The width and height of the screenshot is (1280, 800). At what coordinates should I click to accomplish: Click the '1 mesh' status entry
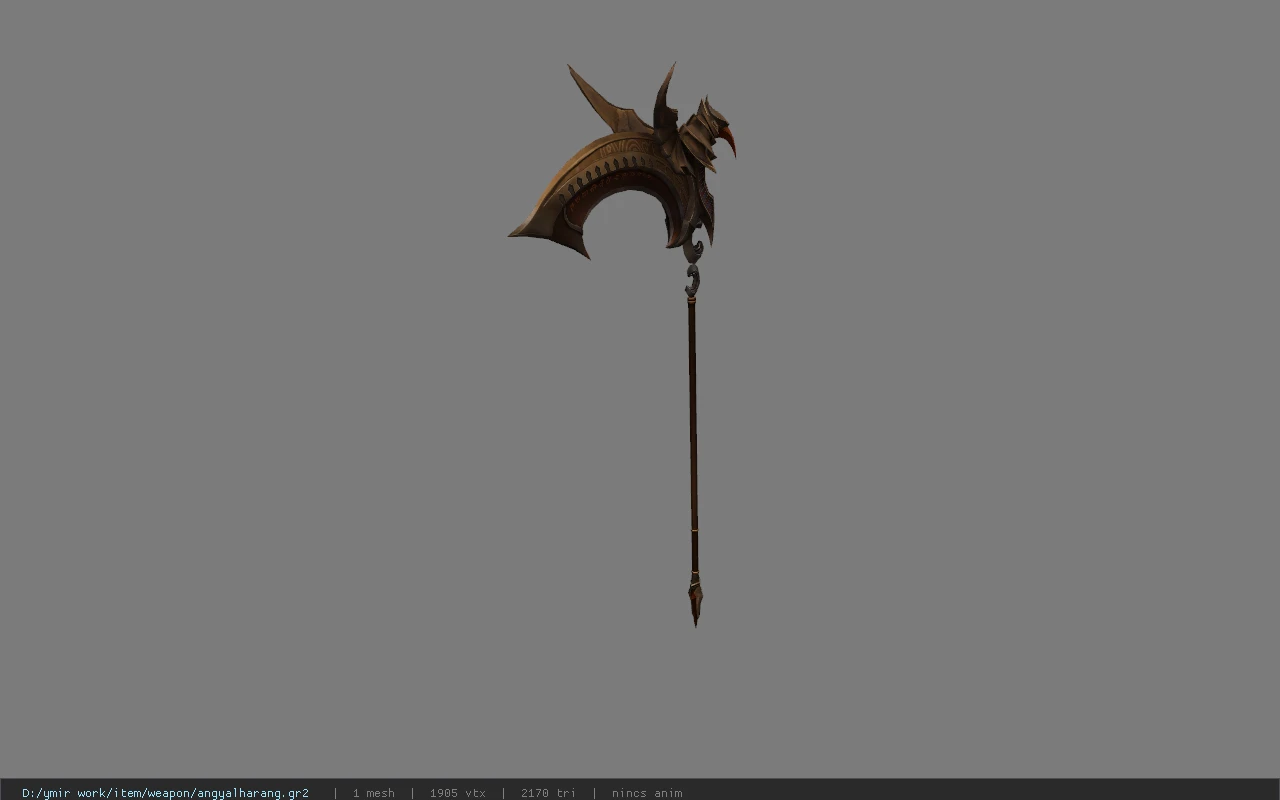click(x=373, y=793)
